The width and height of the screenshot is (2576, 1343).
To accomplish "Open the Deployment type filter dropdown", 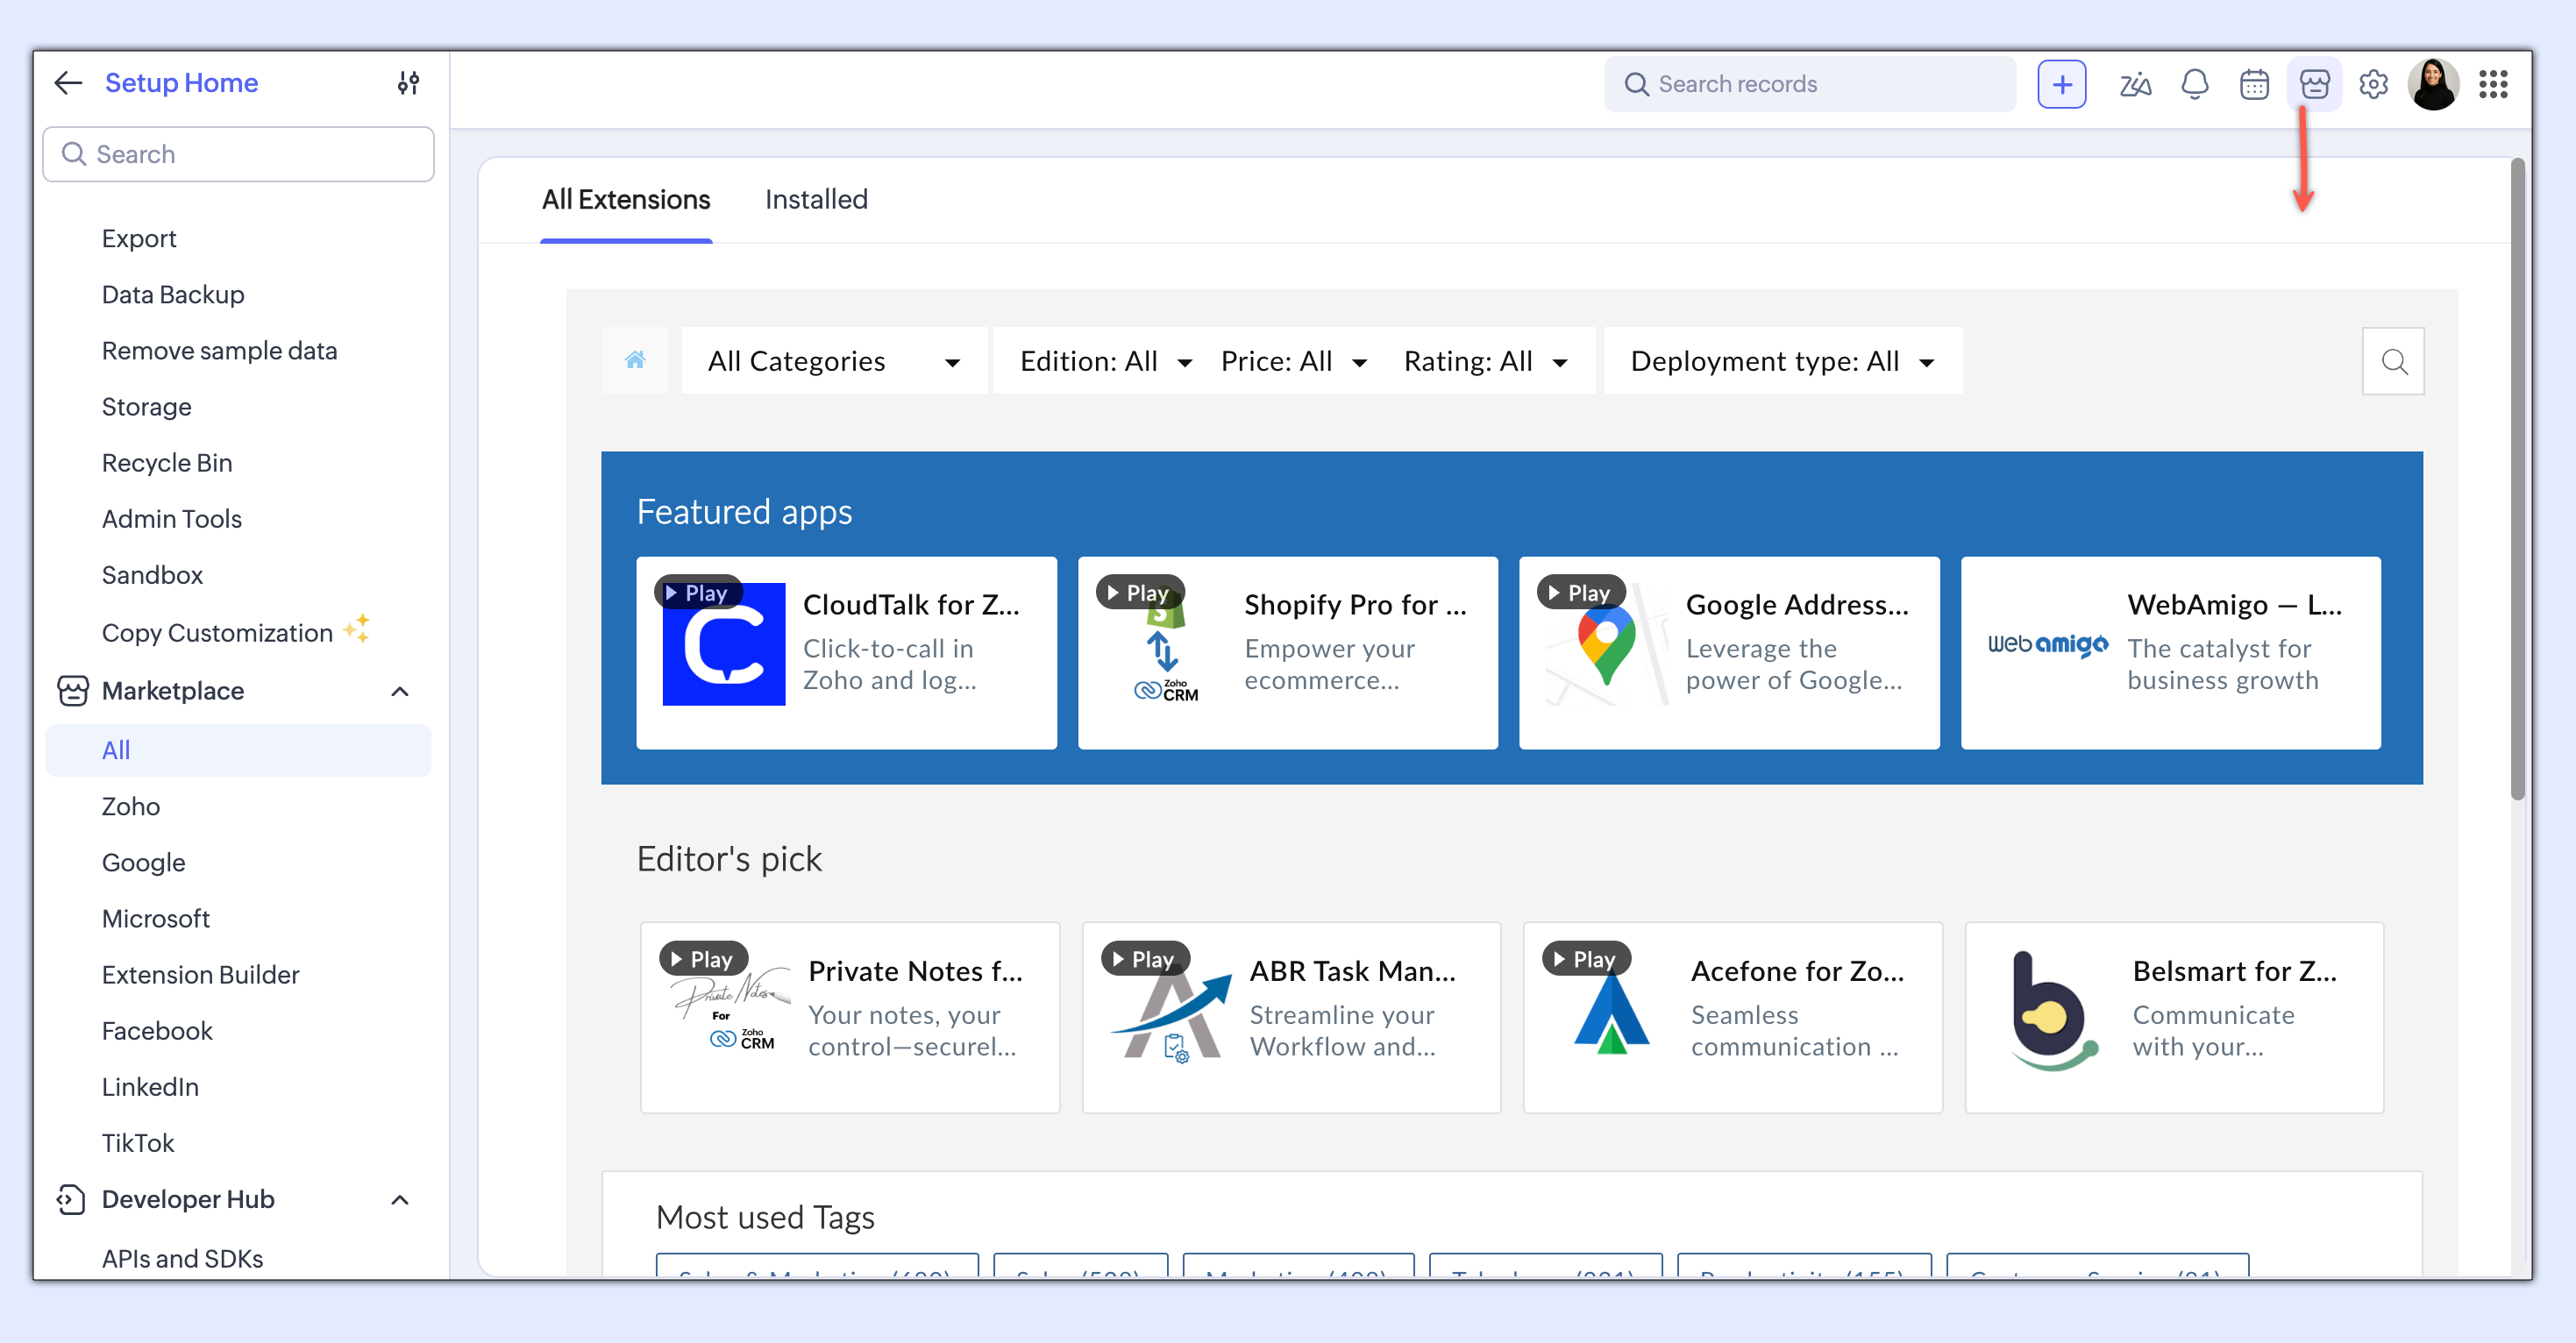I will (x=1782, y=361).
